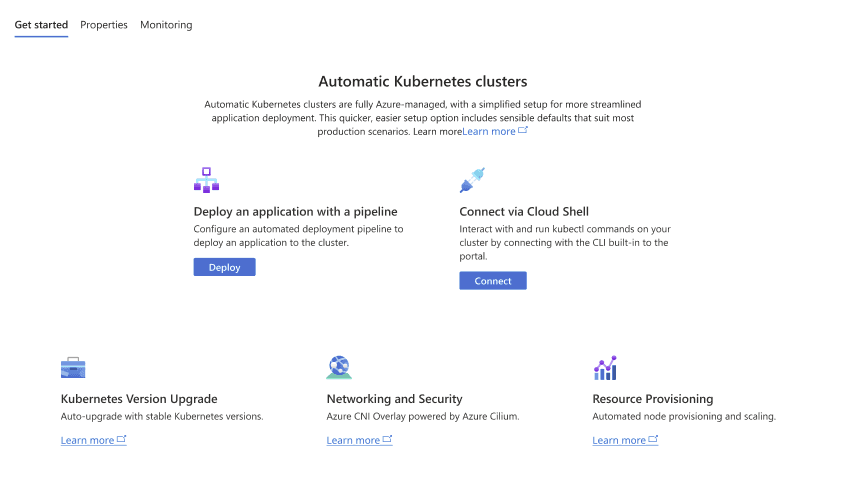The width and height of the screenshot is (854, 489).
Task: Click the Automatic Kubernetes clusters heading
Action: (422, 81)
